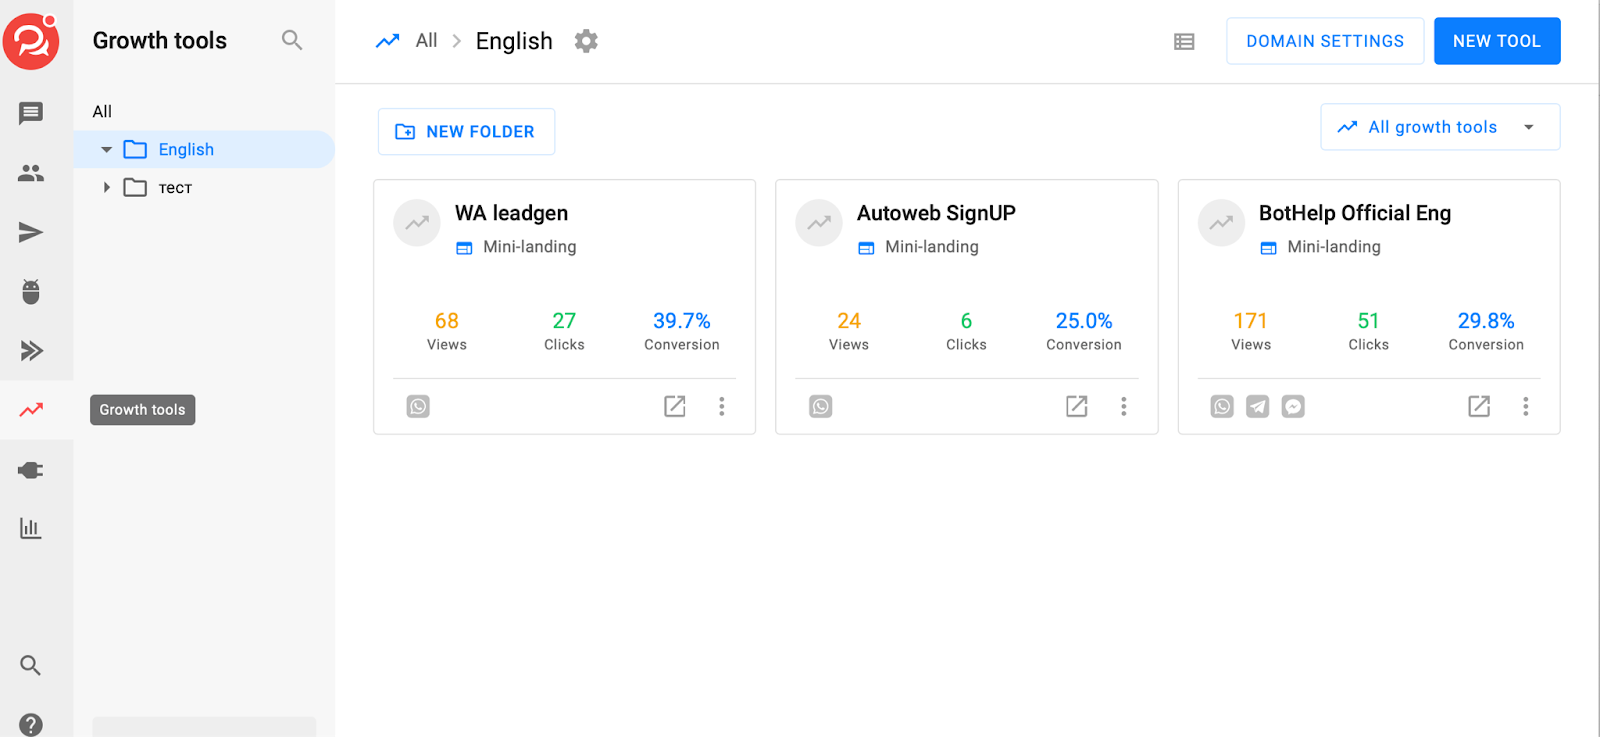Search within the Growth tools panel
The height and width of the screenshot is (737, 1600).
(x=291, y=40)
